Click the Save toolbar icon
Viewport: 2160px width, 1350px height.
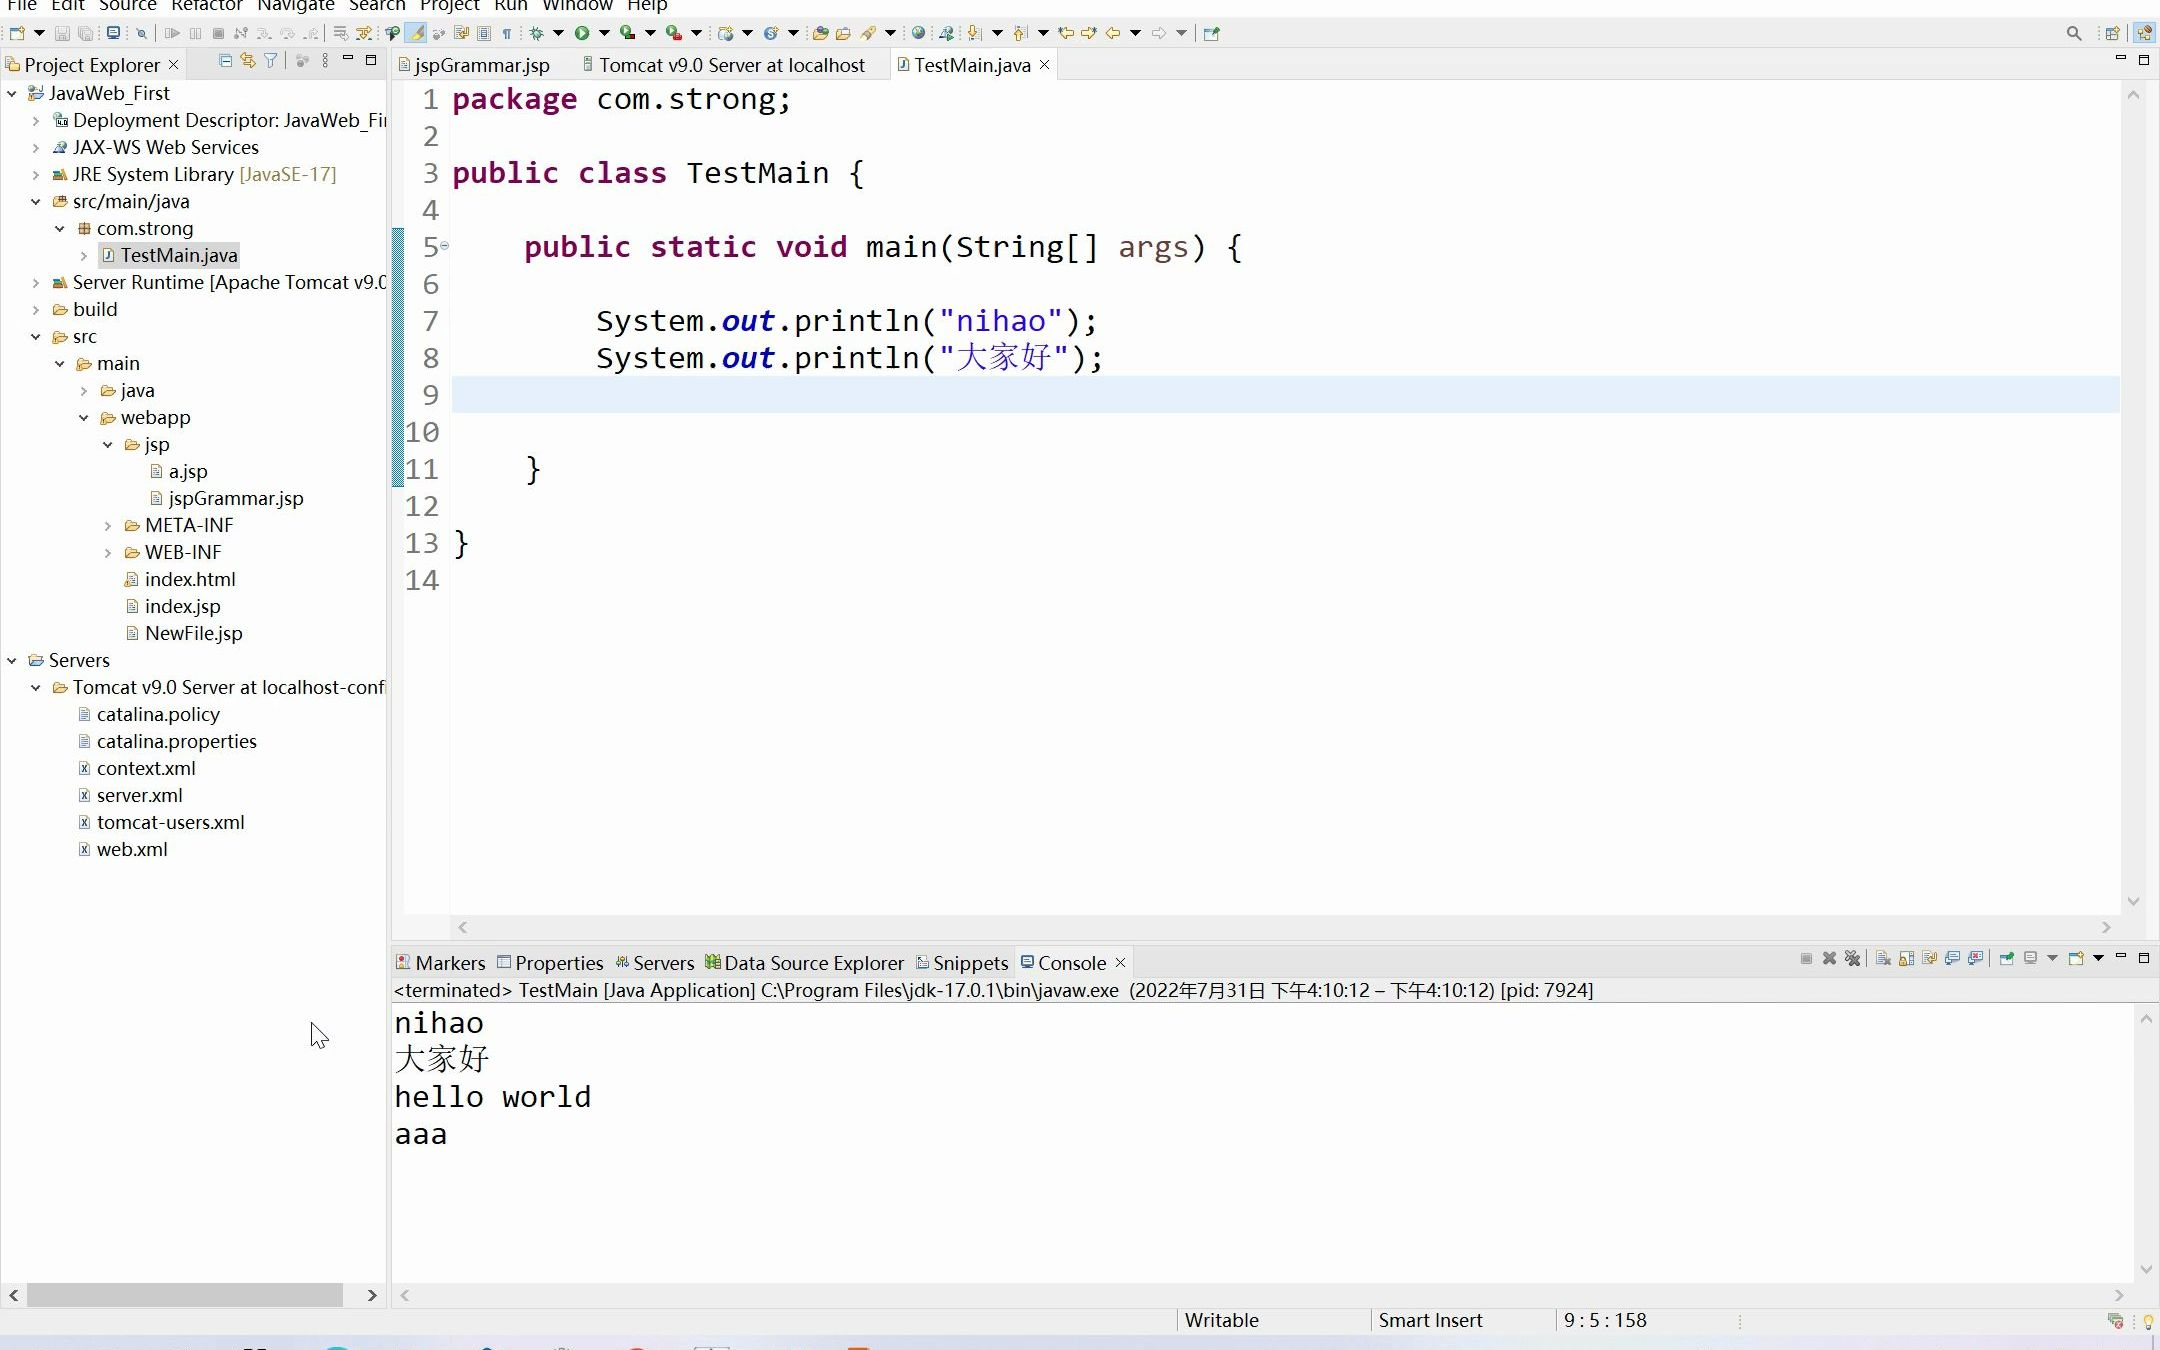(62, 33)
